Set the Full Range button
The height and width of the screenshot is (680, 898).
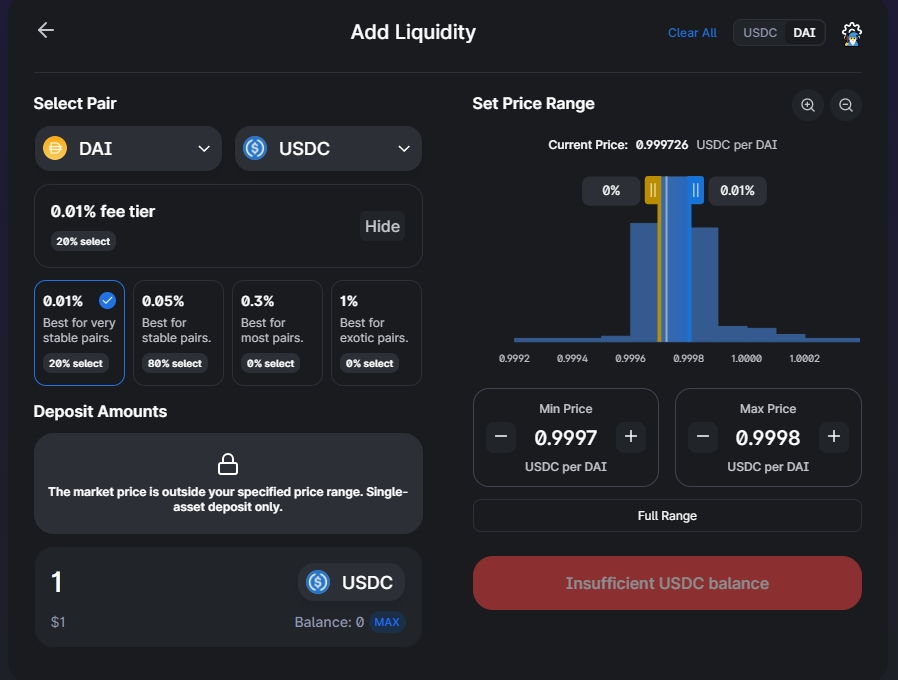coord(667,516)
